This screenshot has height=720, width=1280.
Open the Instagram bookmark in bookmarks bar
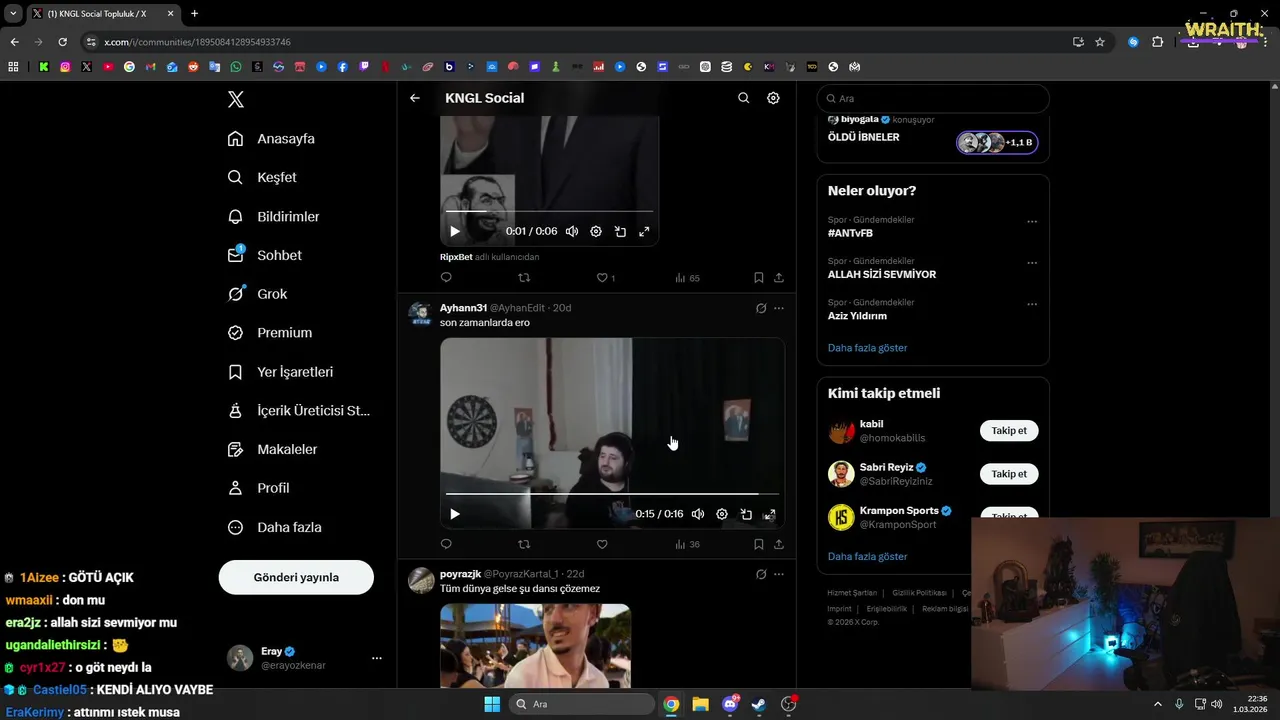(x=65, y=67)
